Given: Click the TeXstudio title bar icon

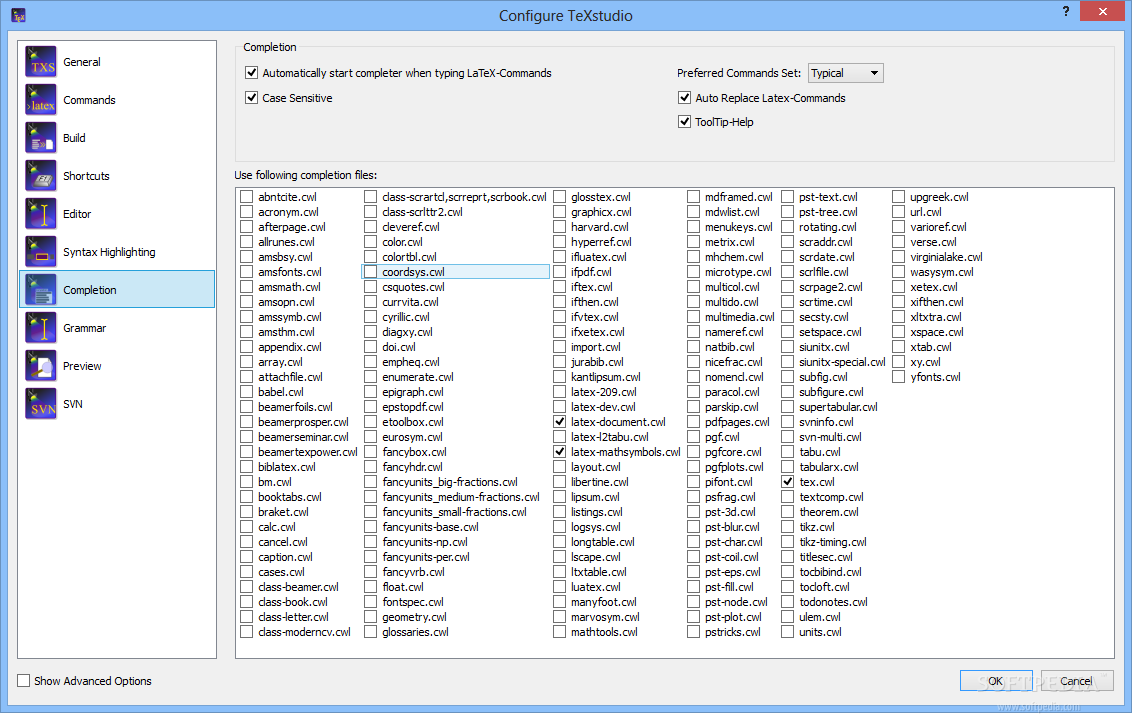Looking at the screenshot, I should (19, 15).
